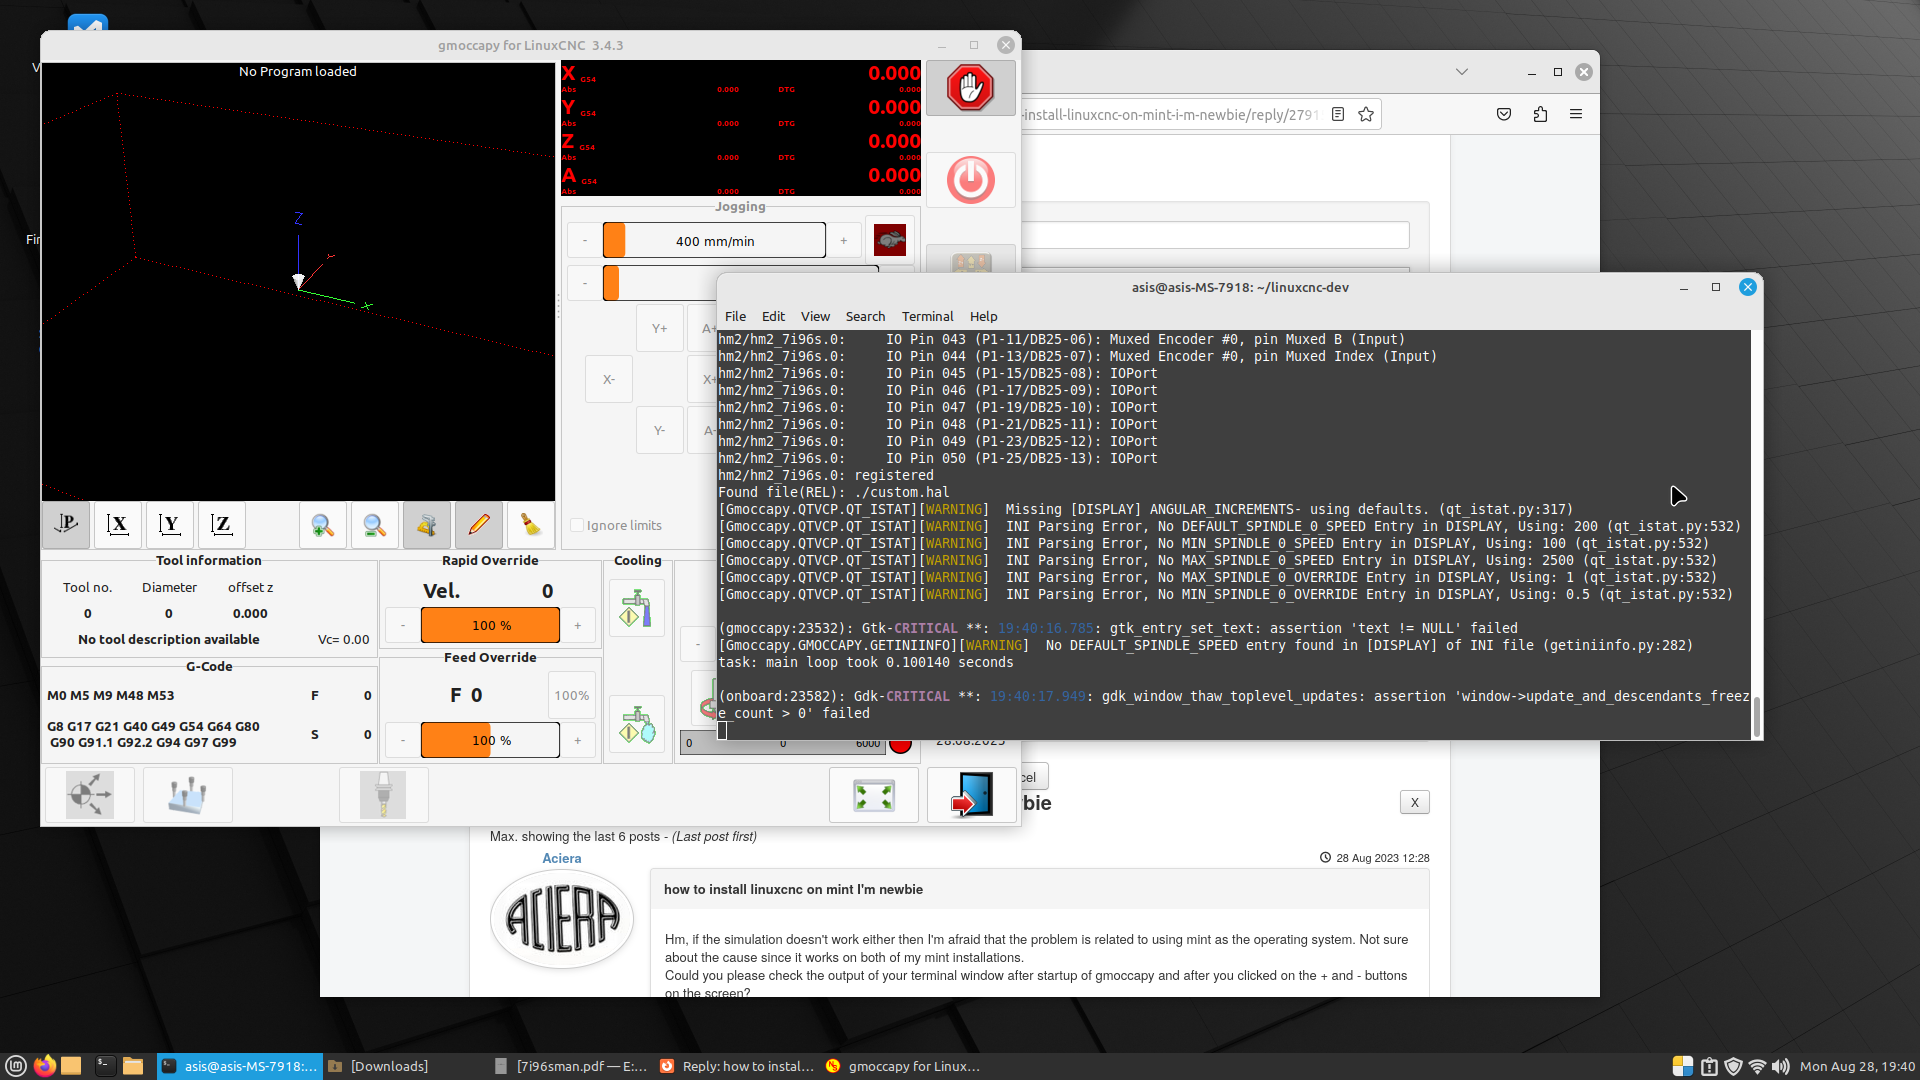Open the terminal Help menu
This screenshot has width=1920, height=1080.
983,316
